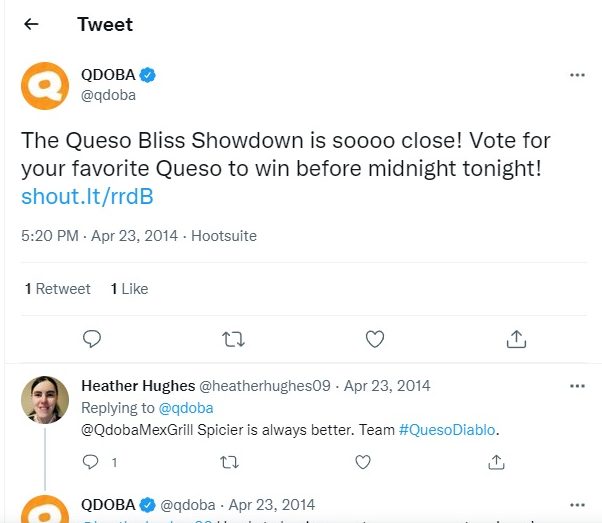Open the shout.lt/rrdB link

tap(87, 196)
